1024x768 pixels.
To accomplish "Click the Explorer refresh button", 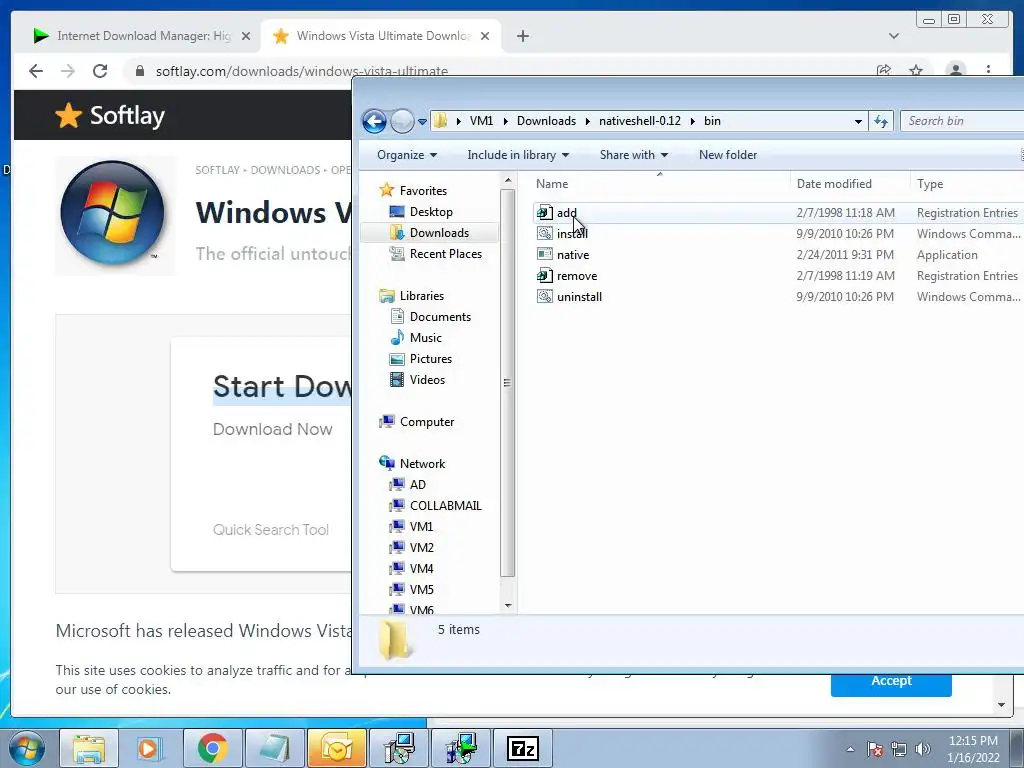I will (x=880, y=121).
